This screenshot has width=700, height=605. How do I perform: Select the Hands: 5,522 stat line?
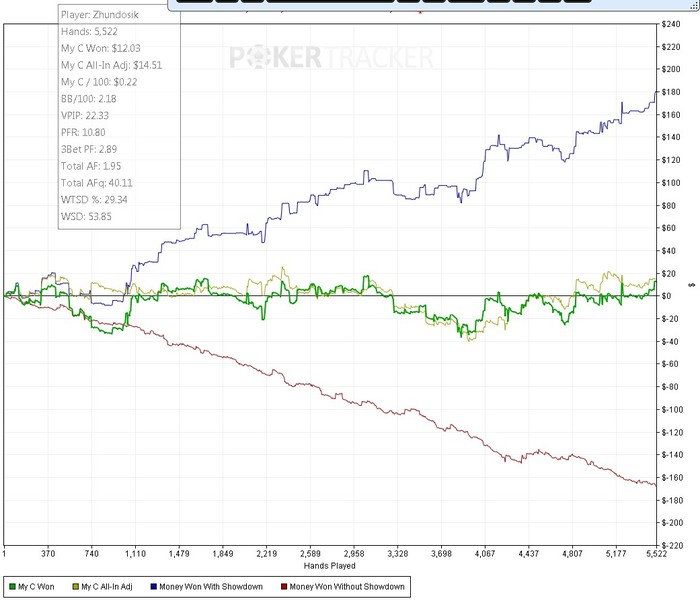pyautogui.click(x=89, y=32)
